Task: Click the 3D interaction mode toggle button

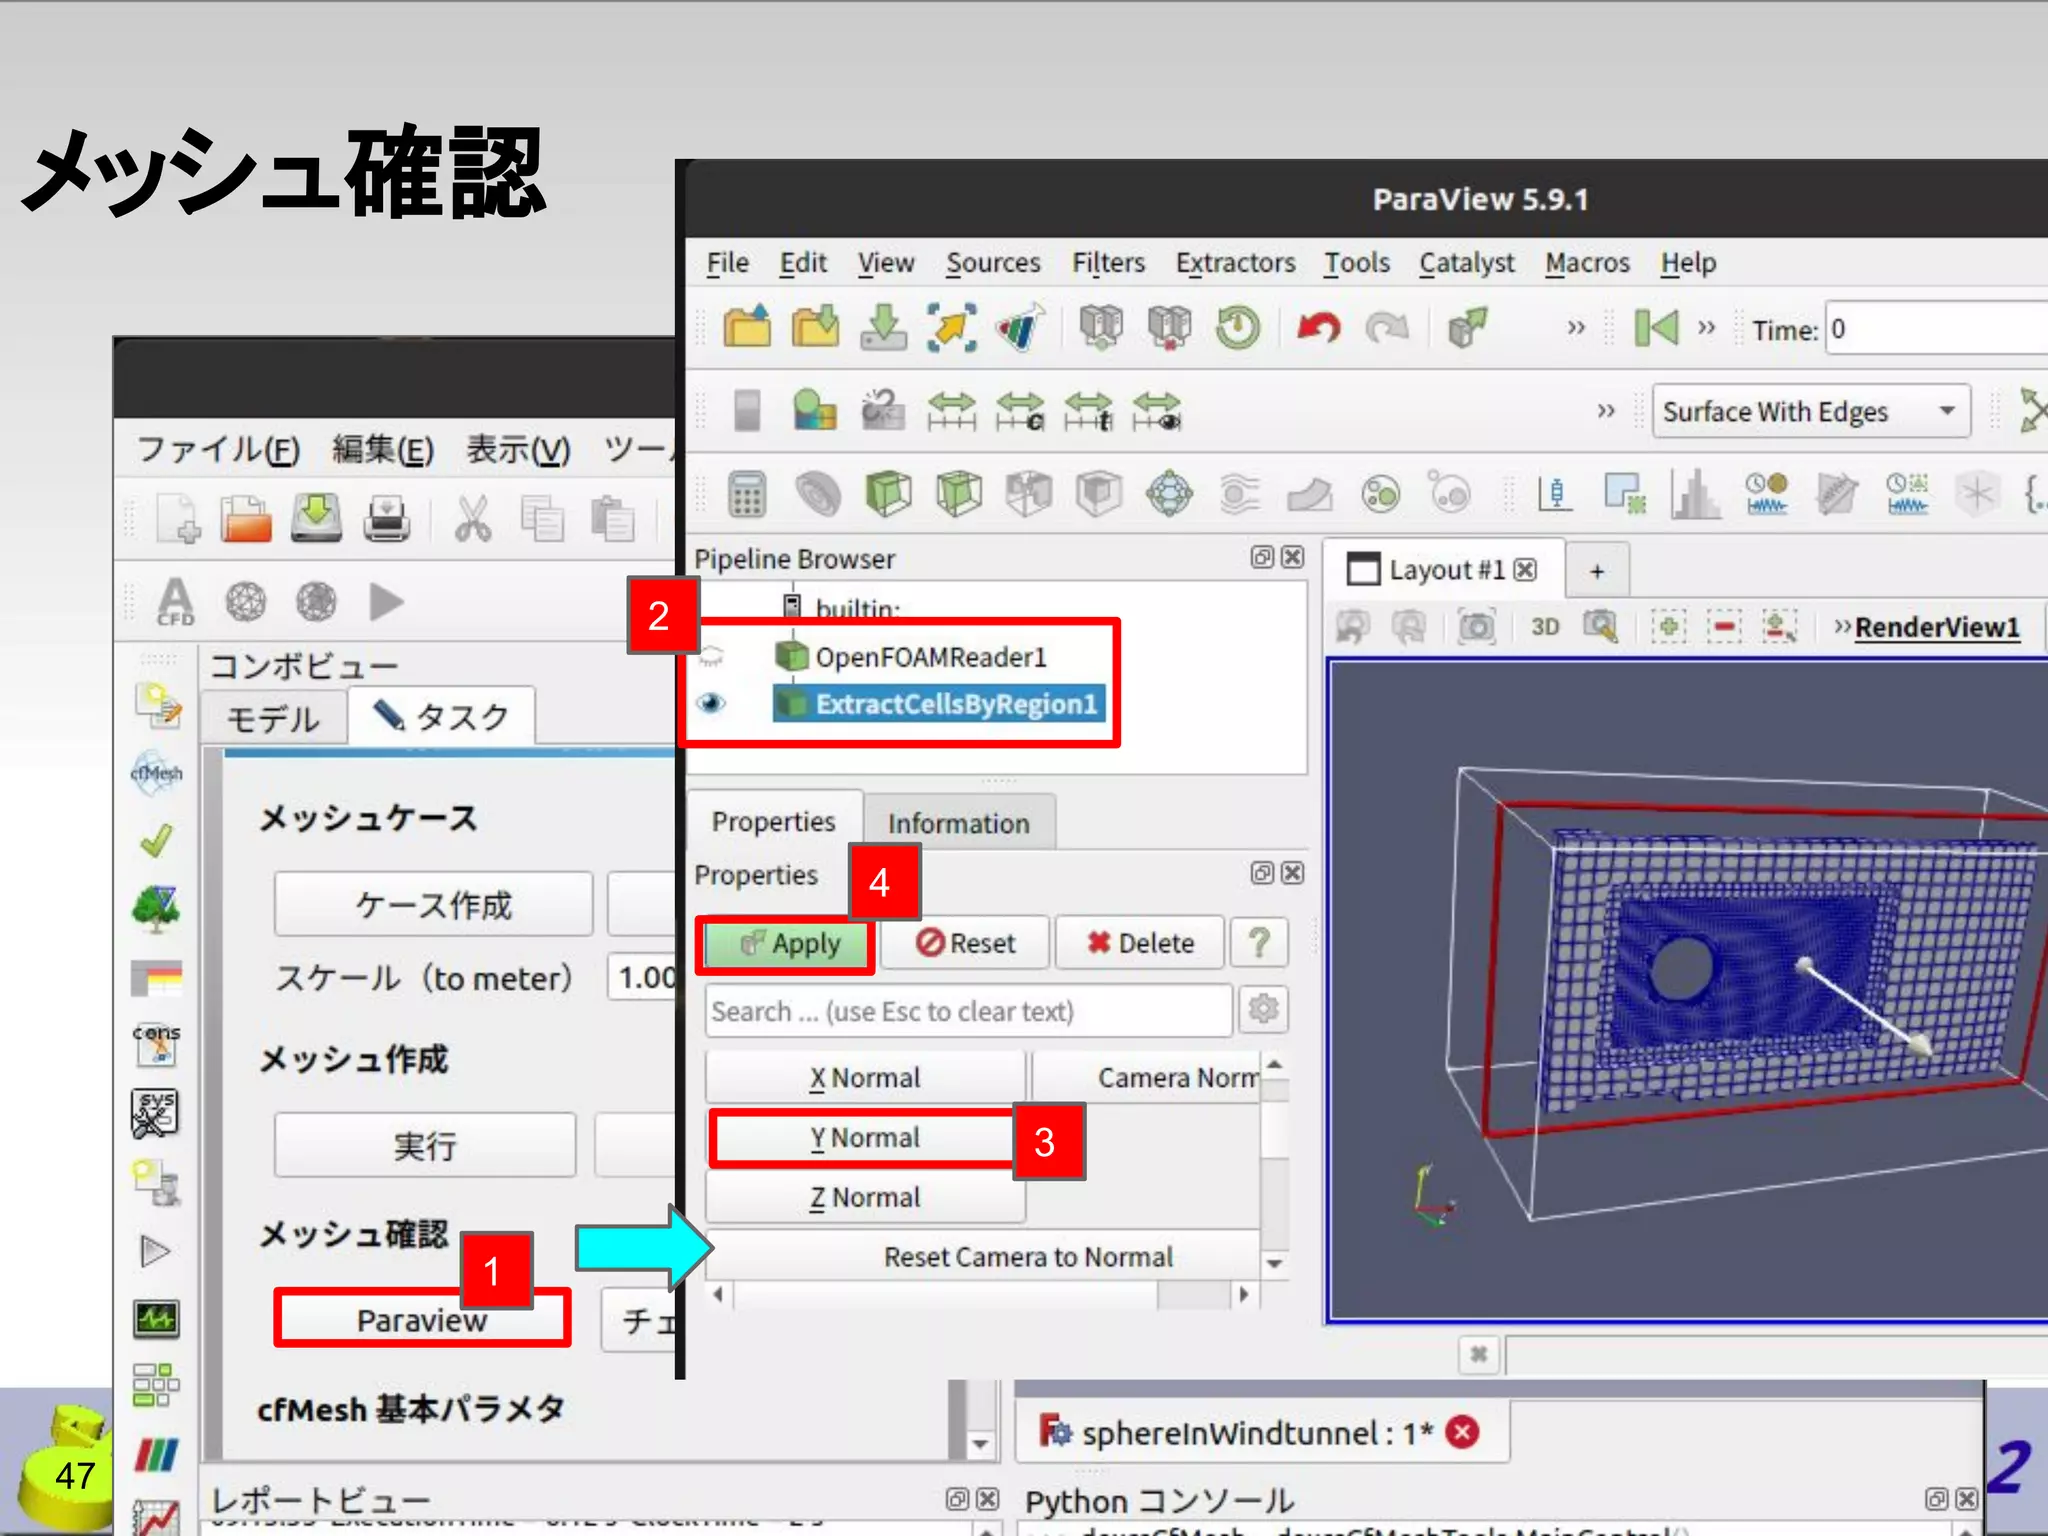Action: (x=1545, y=628)
